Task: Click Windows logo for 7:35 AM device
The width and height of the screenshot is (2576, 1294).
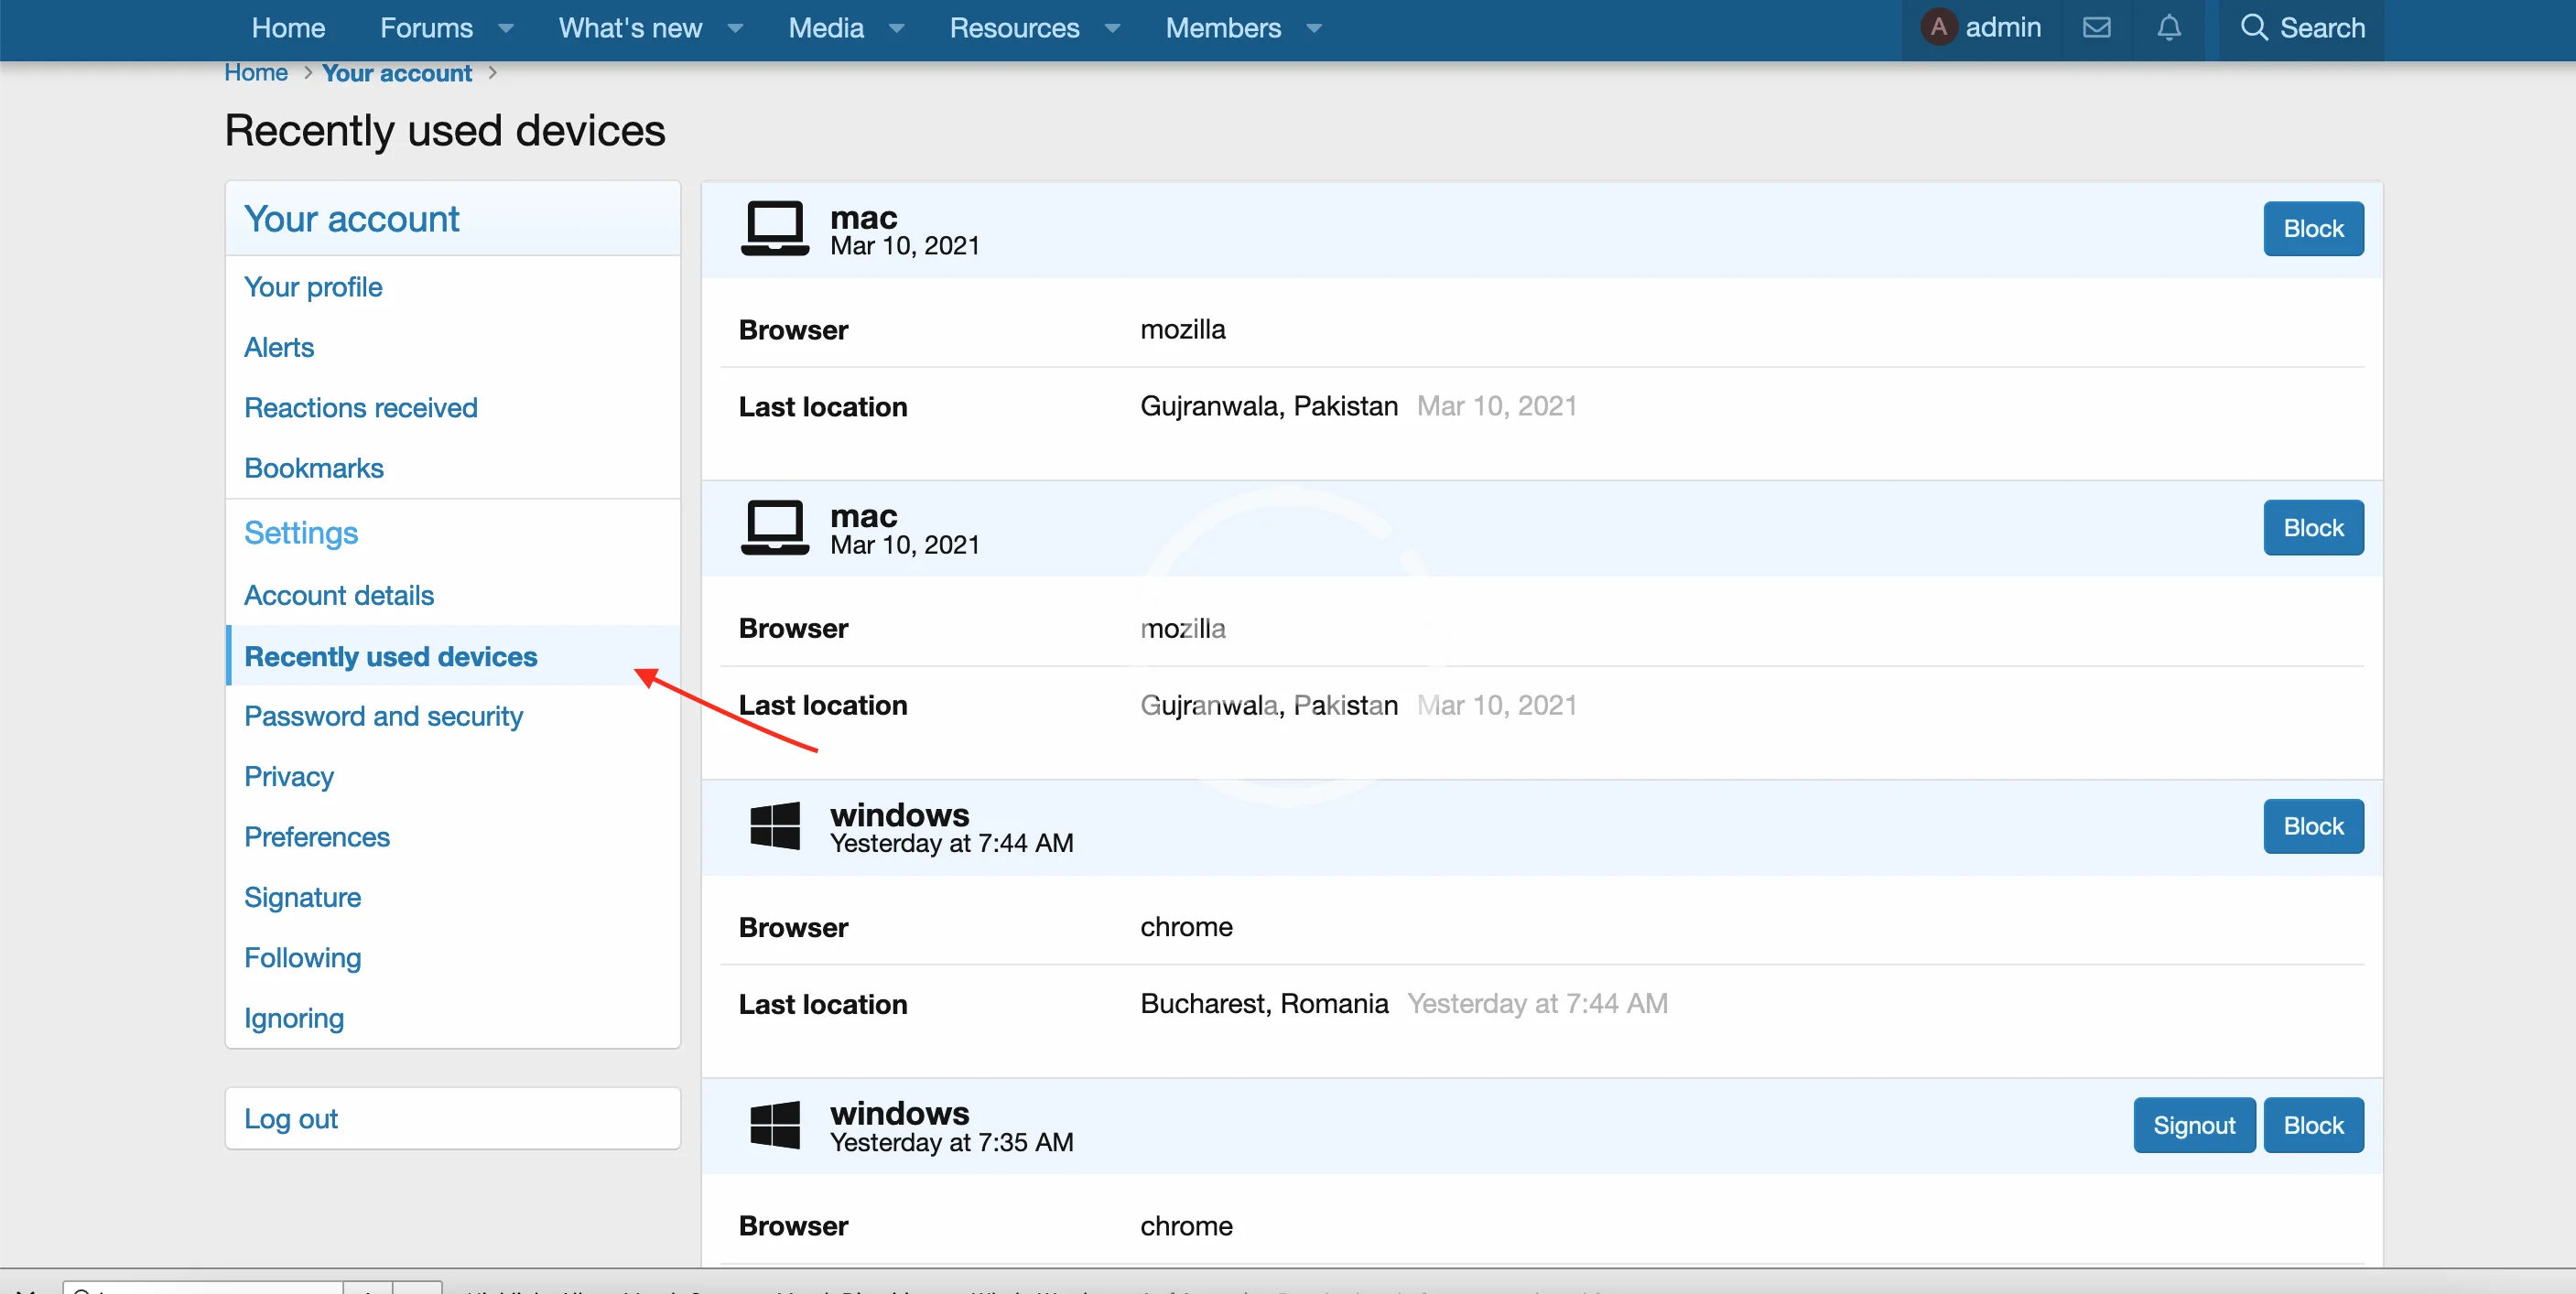Action: tap(774, 1125)
